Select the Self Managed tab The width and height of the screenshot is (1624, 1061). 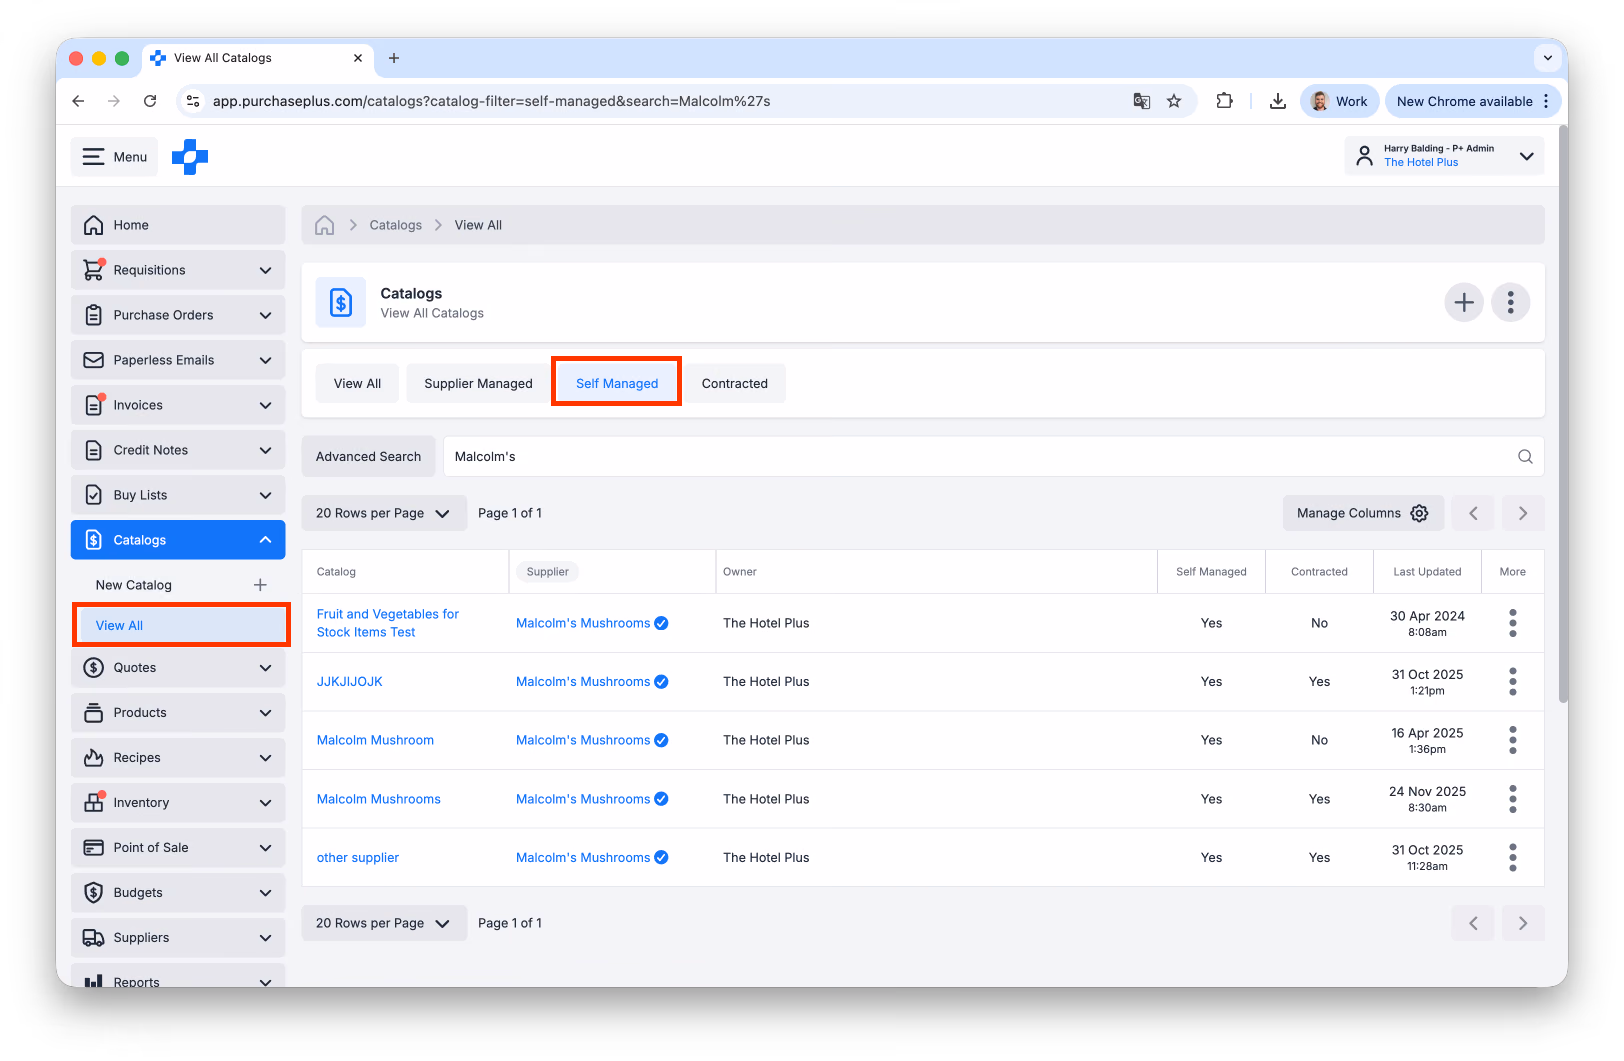click(617, 384)
